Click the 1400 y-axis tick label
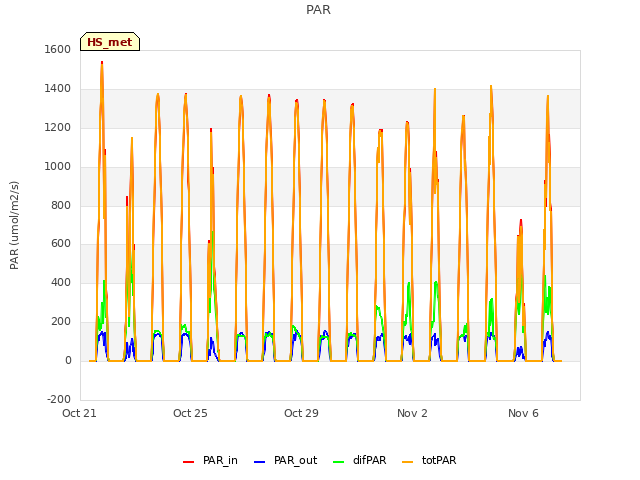The width and height of the screenshot is (640, 480). point(58,89)
